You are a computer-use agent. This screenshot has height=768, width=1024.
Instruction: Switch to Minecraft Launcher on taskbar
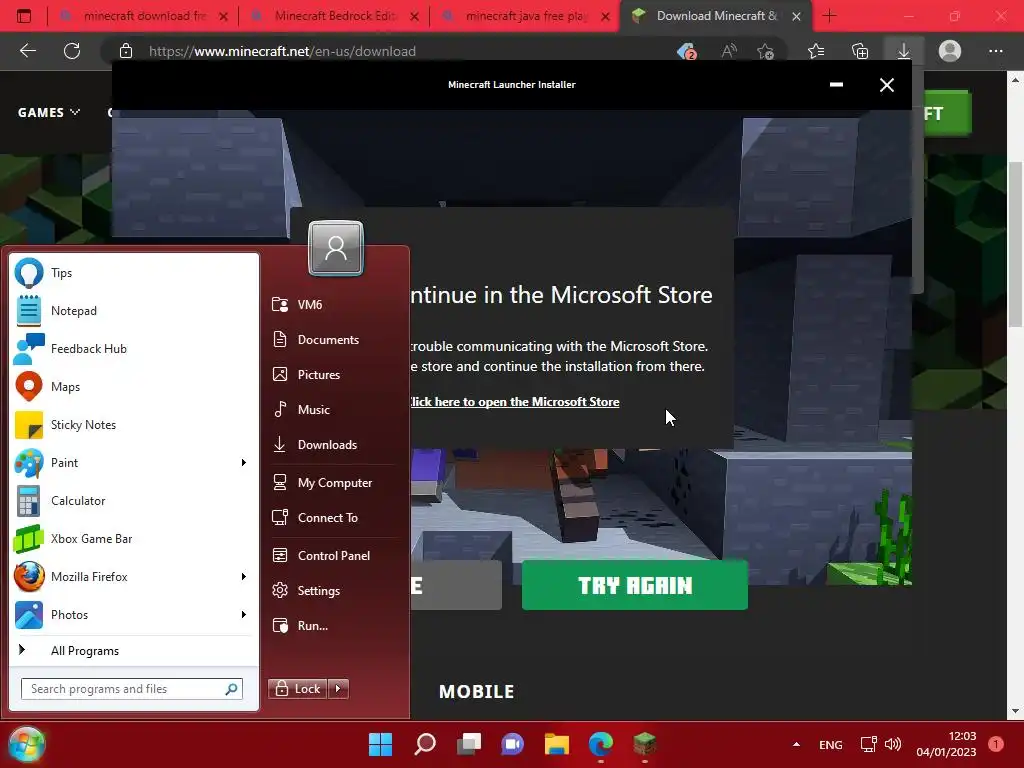645,744
